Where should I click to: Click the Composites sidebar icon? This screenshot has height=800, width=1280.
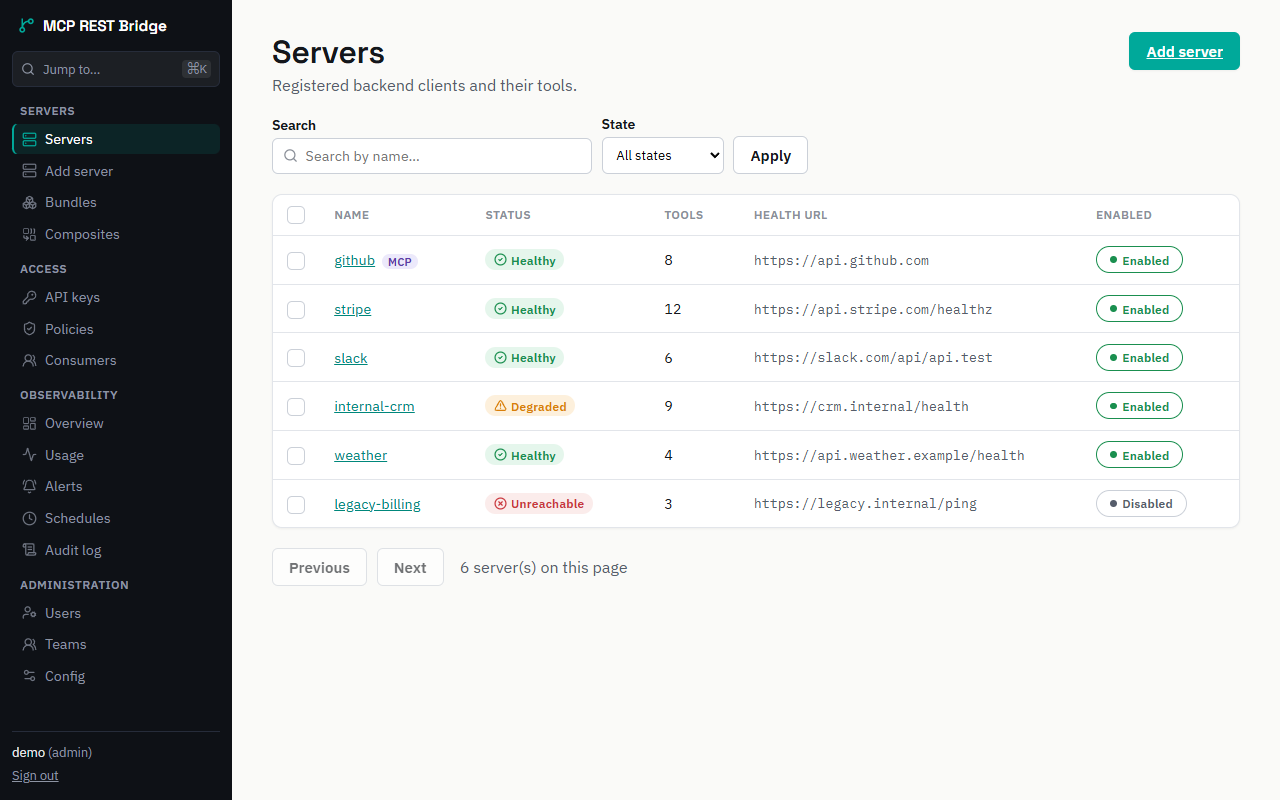pos(29,234)
